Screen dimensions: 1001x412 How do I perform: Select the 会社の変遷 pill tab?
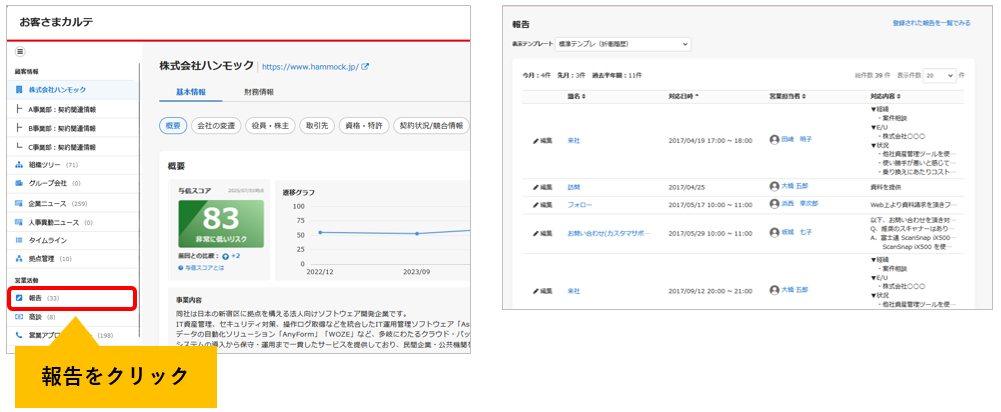[x=216, y=125]
